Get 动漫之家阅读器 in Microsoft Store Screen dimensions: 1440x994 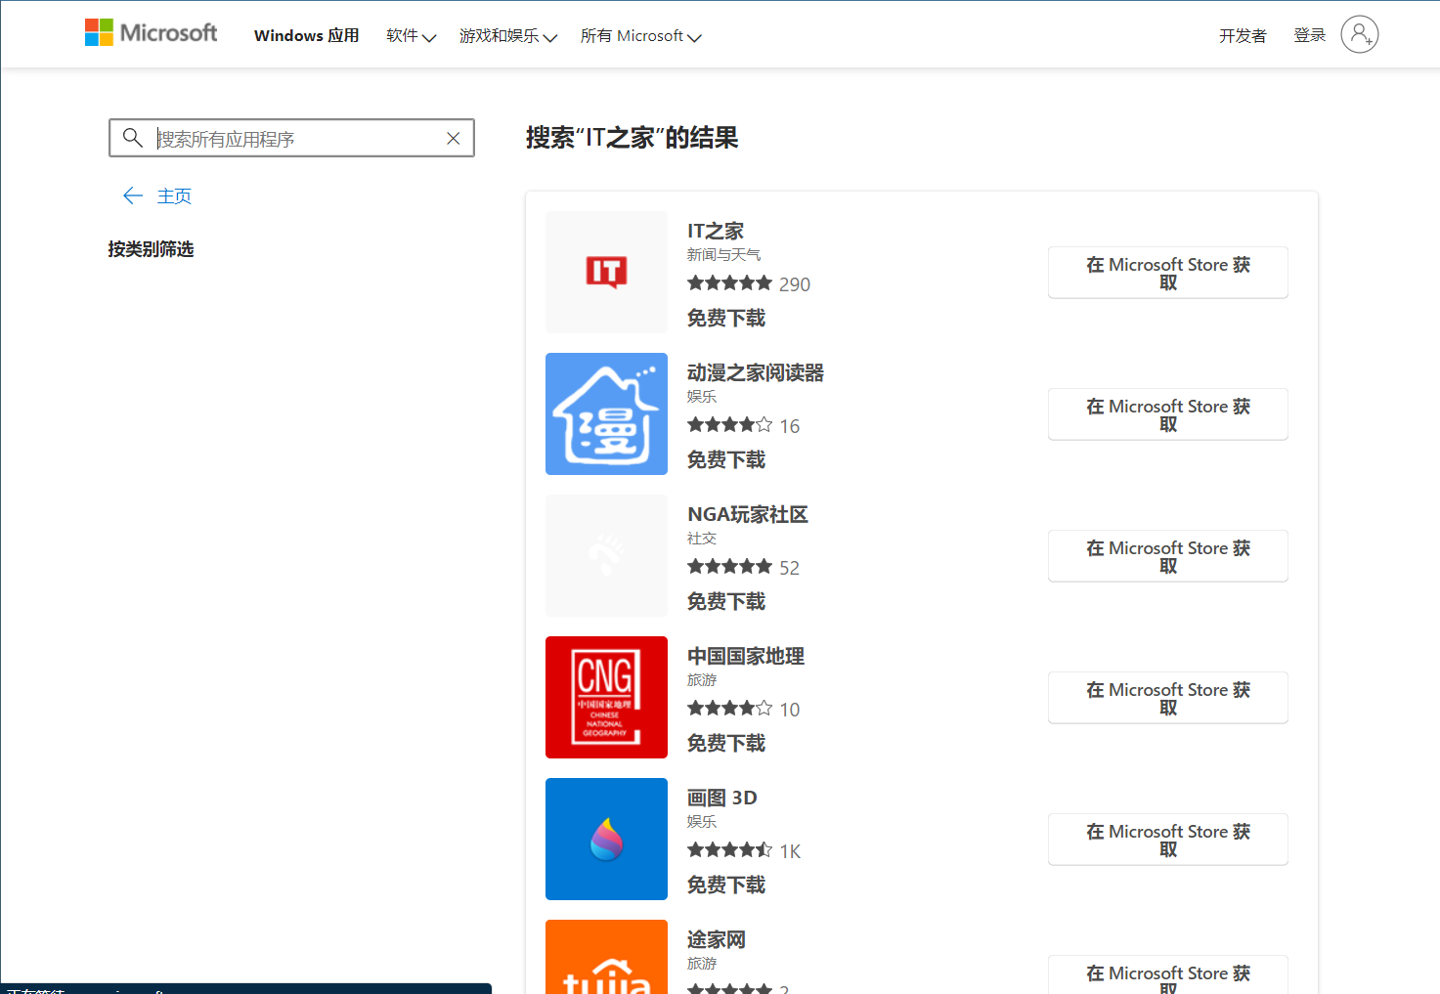click(x=1168, y=415)
